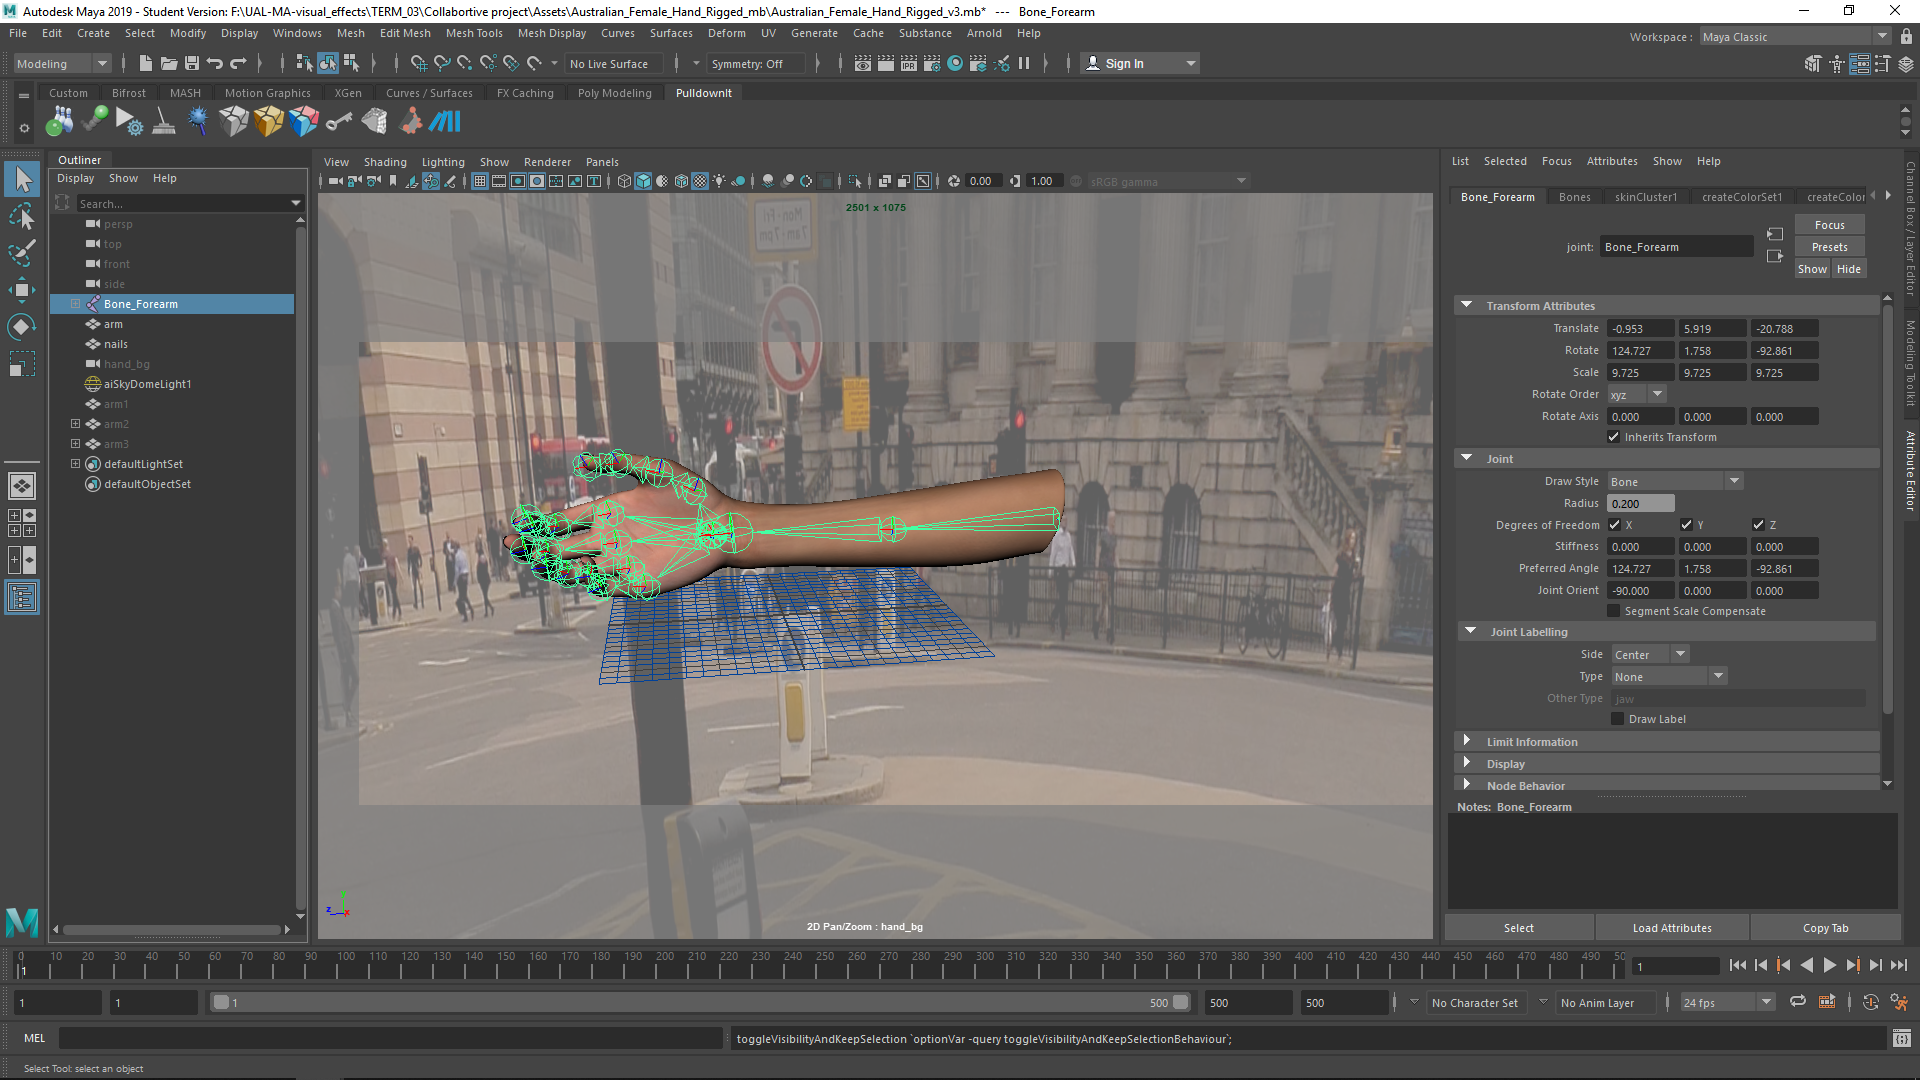Choose the Rotate tool in toolbox

point(22,327)
